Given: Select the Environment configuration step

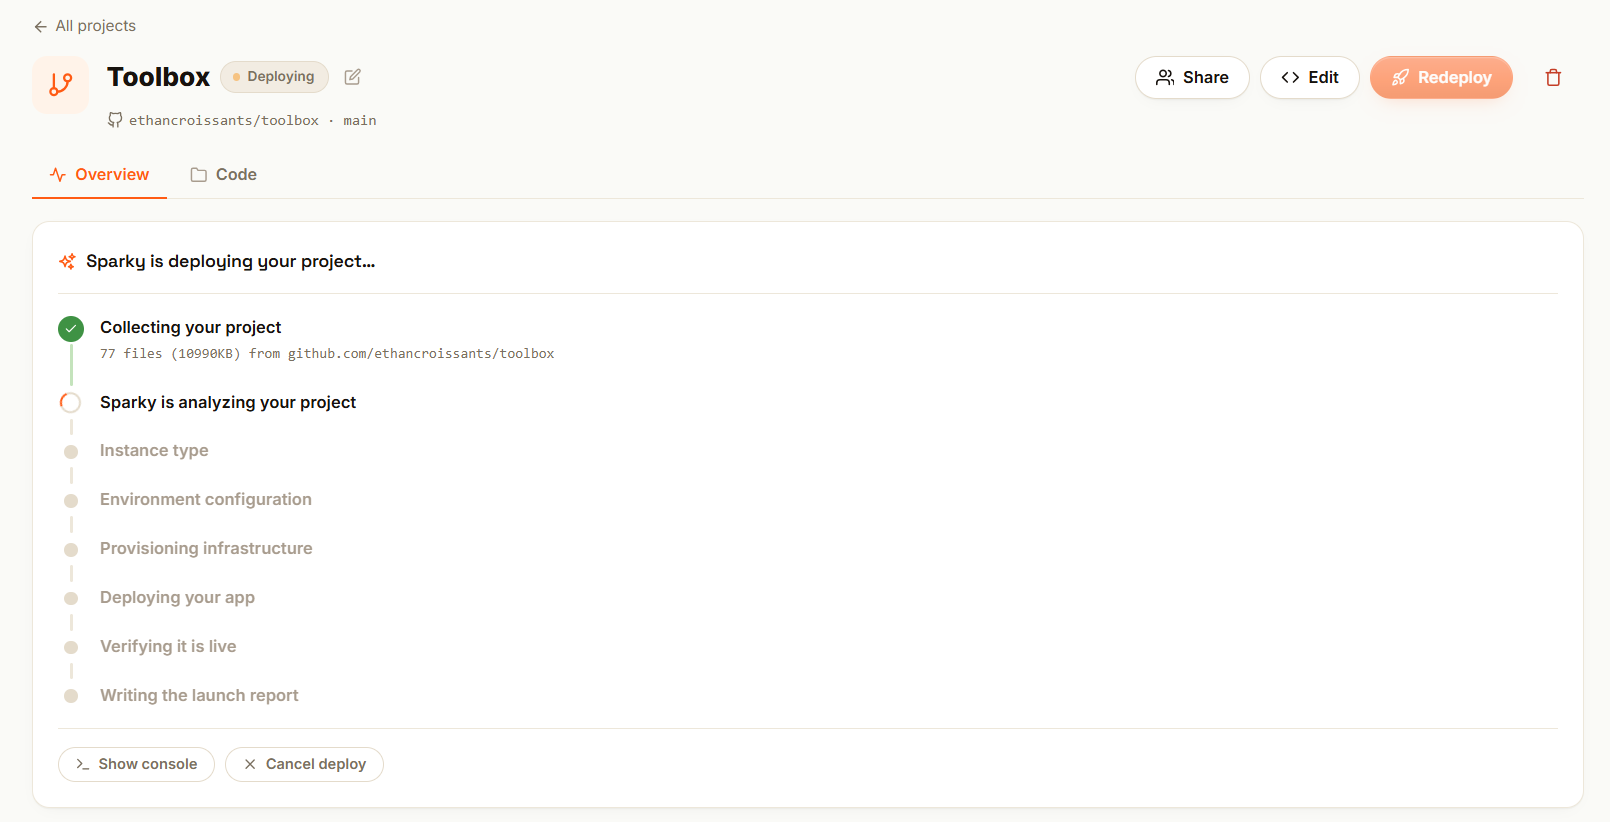Looking at the screenshot, I should pos(206,499).
